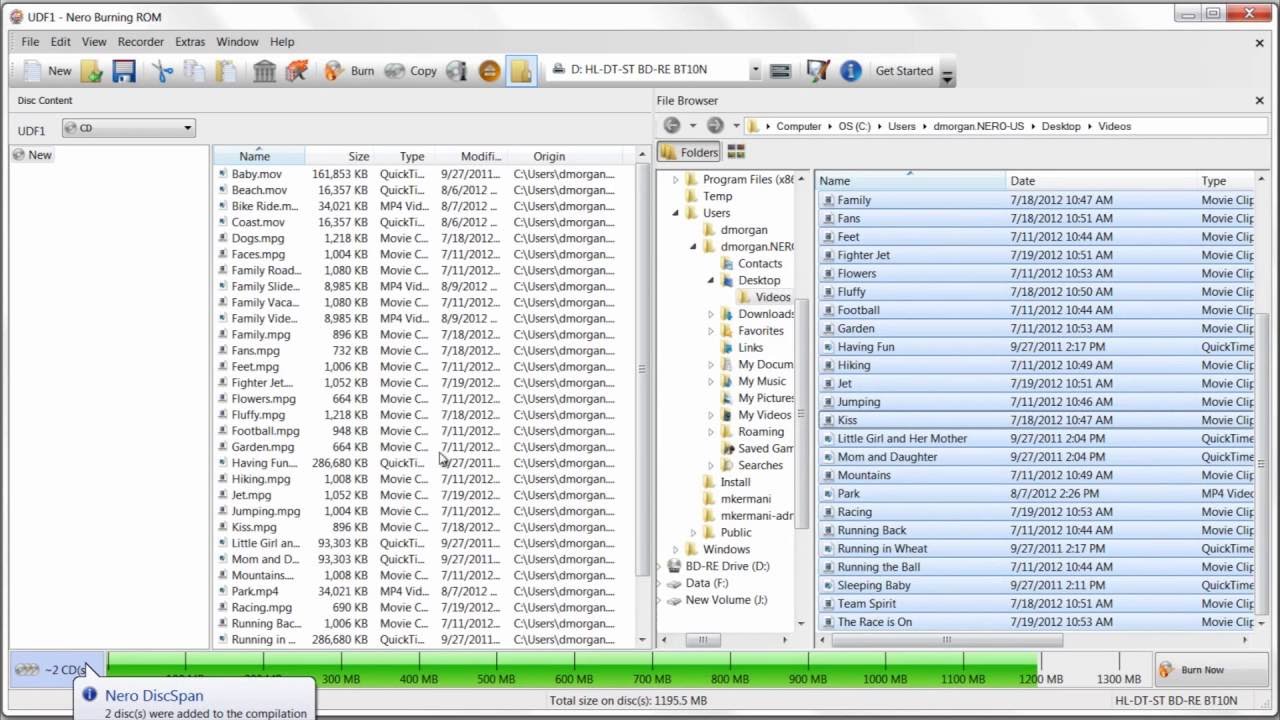Click the disc info icon after Copy

[457, 71]
